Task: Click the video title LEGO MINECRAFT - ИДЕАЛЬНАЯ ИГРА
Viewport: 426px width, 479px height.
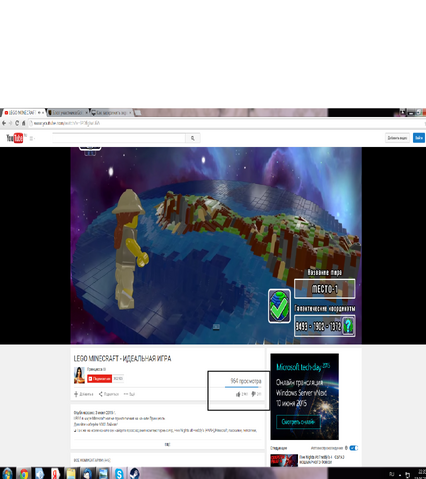Action: click(x=122, y=358)
